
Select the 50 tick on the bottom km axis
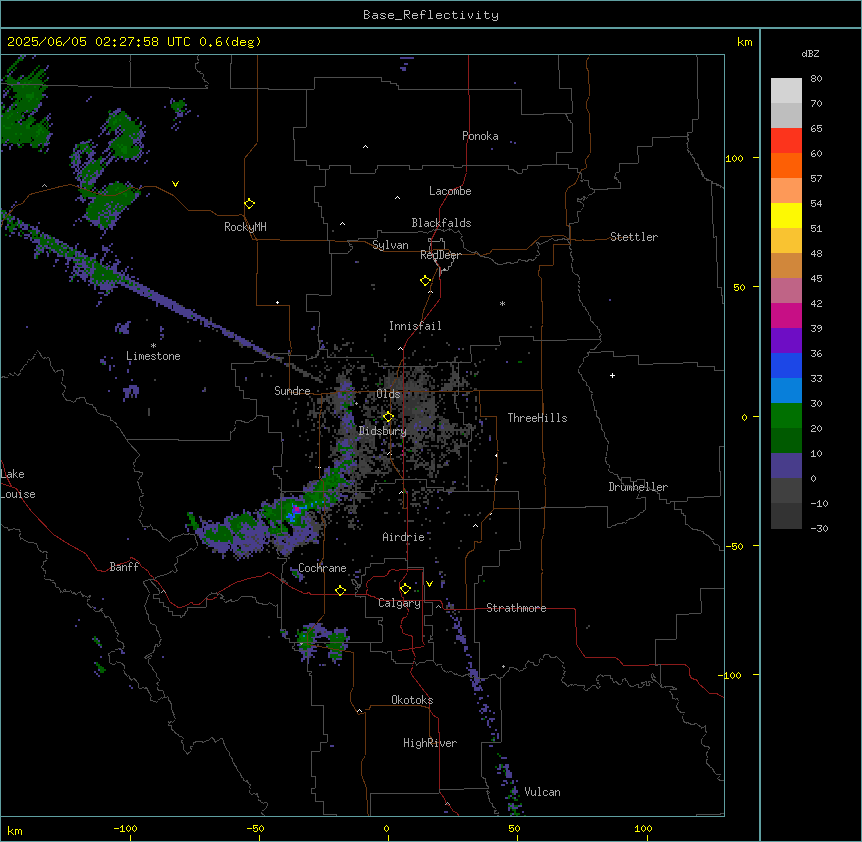514,828
